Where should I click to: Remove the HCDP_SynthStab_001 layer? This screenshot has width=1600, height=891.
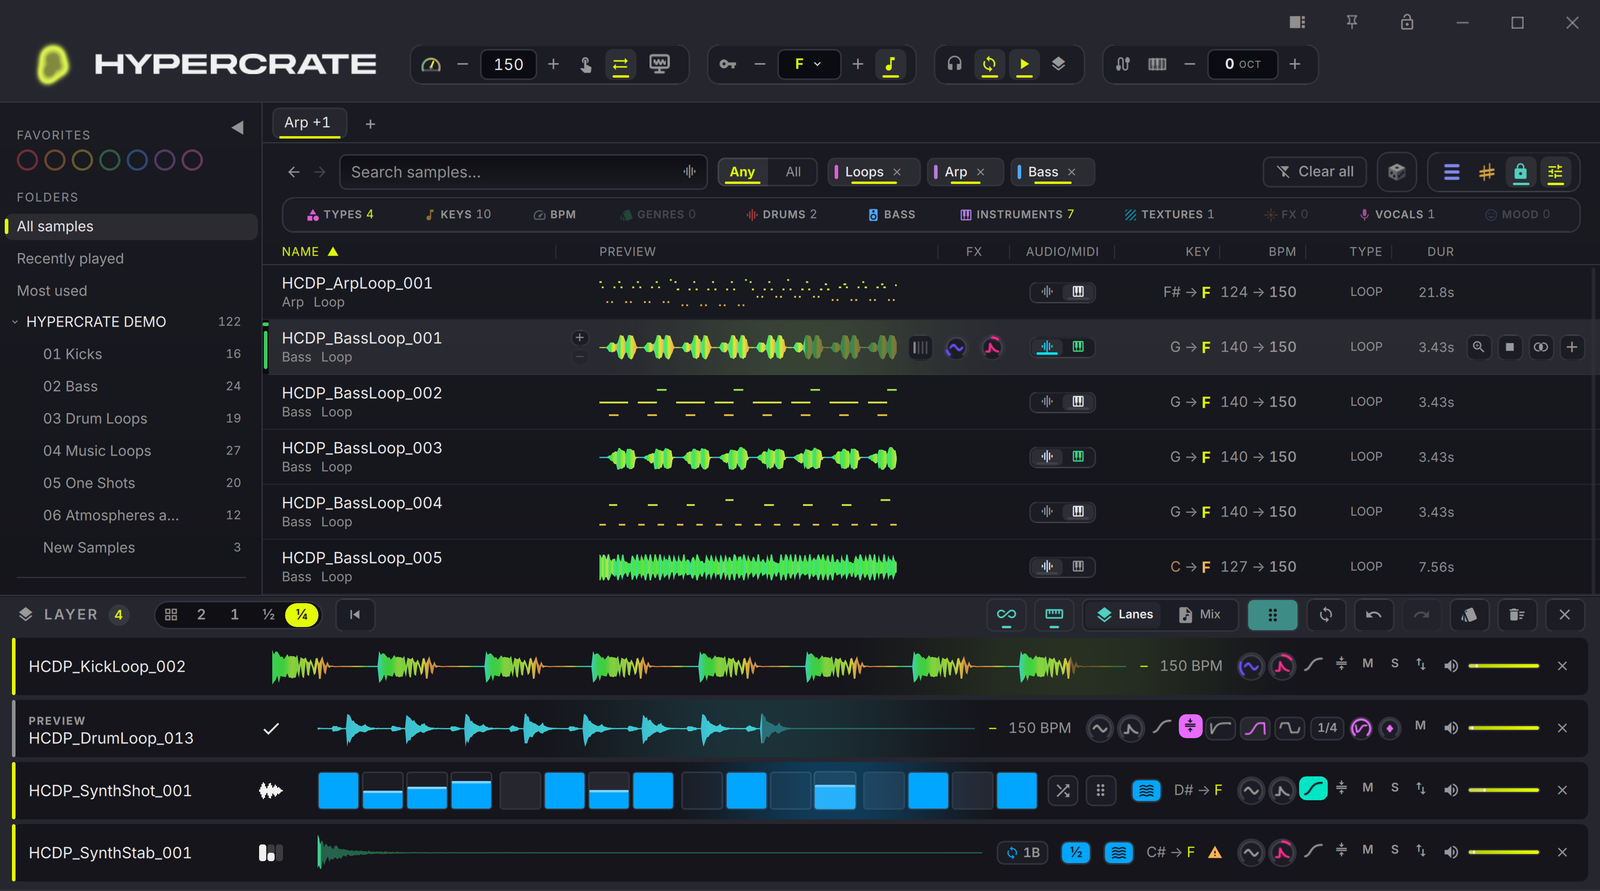tap(1562, 852)
